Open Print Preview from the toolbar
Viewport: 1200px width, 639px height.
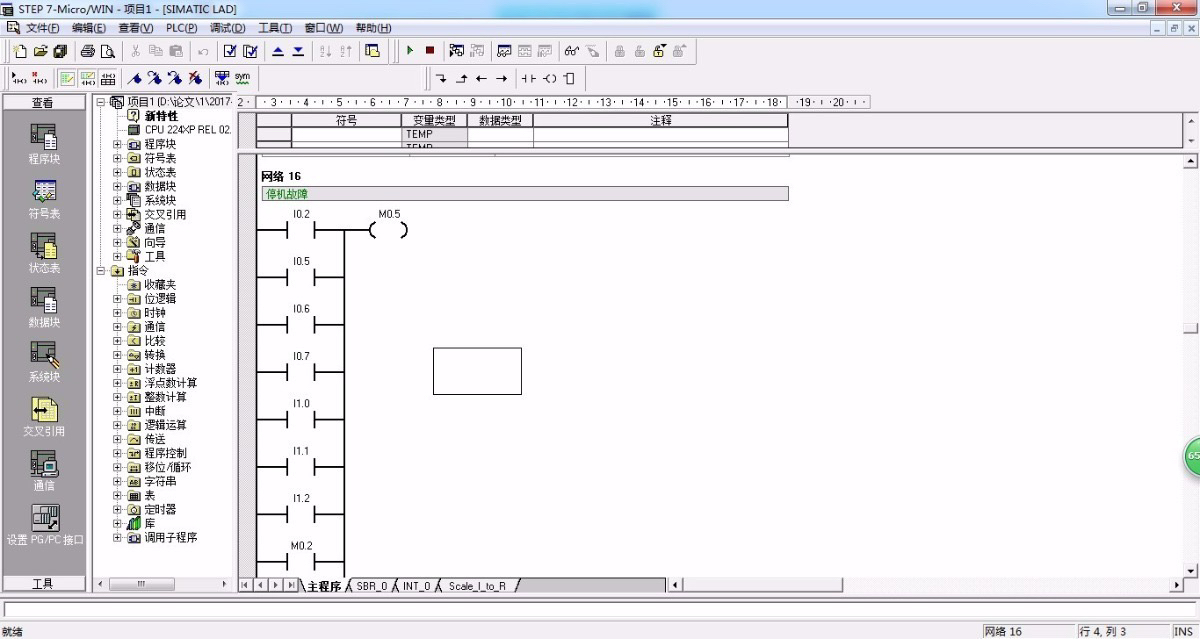pos(108,51)
